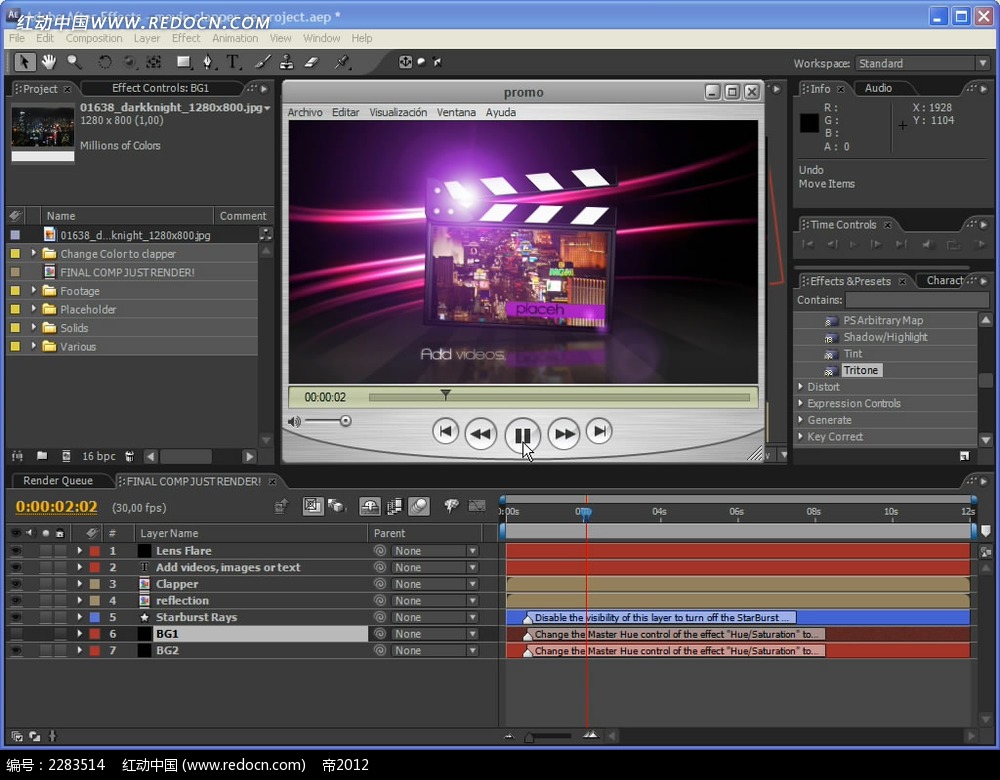Image resolution: width=1000 pixels, height=780 pixels.
Task: Toggle solo switch for Clapper layer
Action: [45, 584]
